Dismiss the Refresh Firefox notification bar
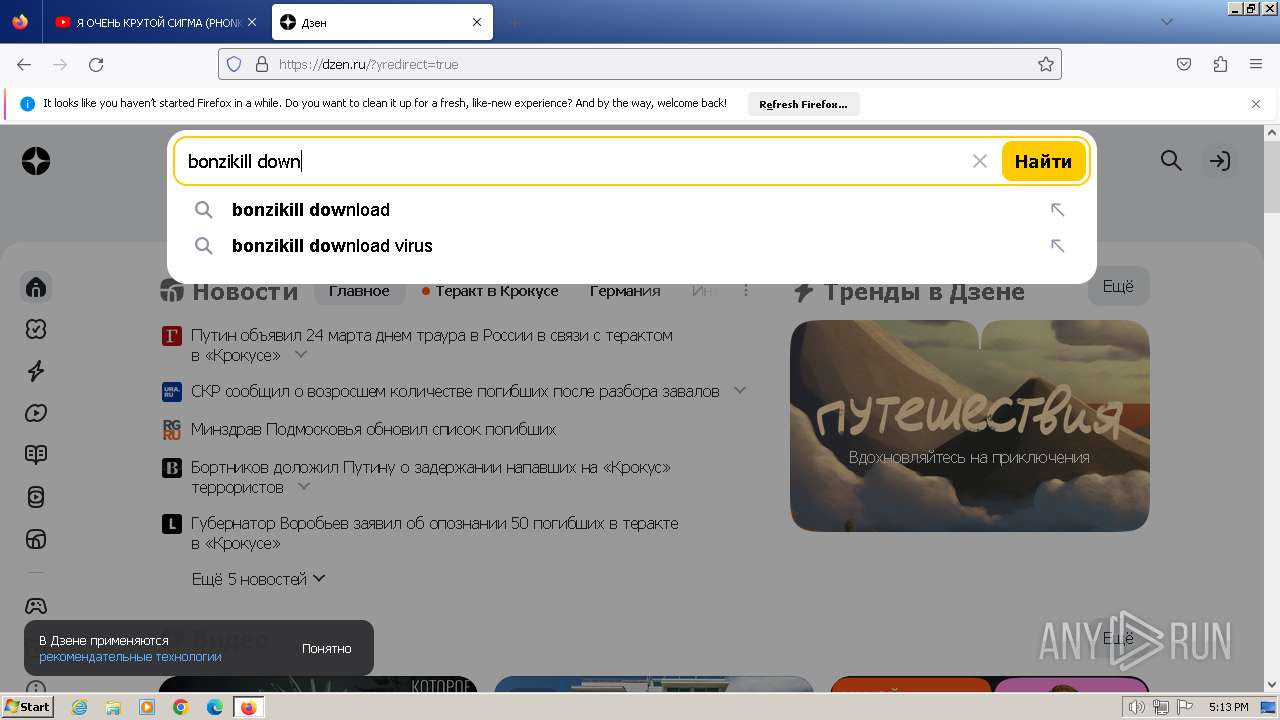The width and height of the screenshot is (1280, 720). (1256, 104)
